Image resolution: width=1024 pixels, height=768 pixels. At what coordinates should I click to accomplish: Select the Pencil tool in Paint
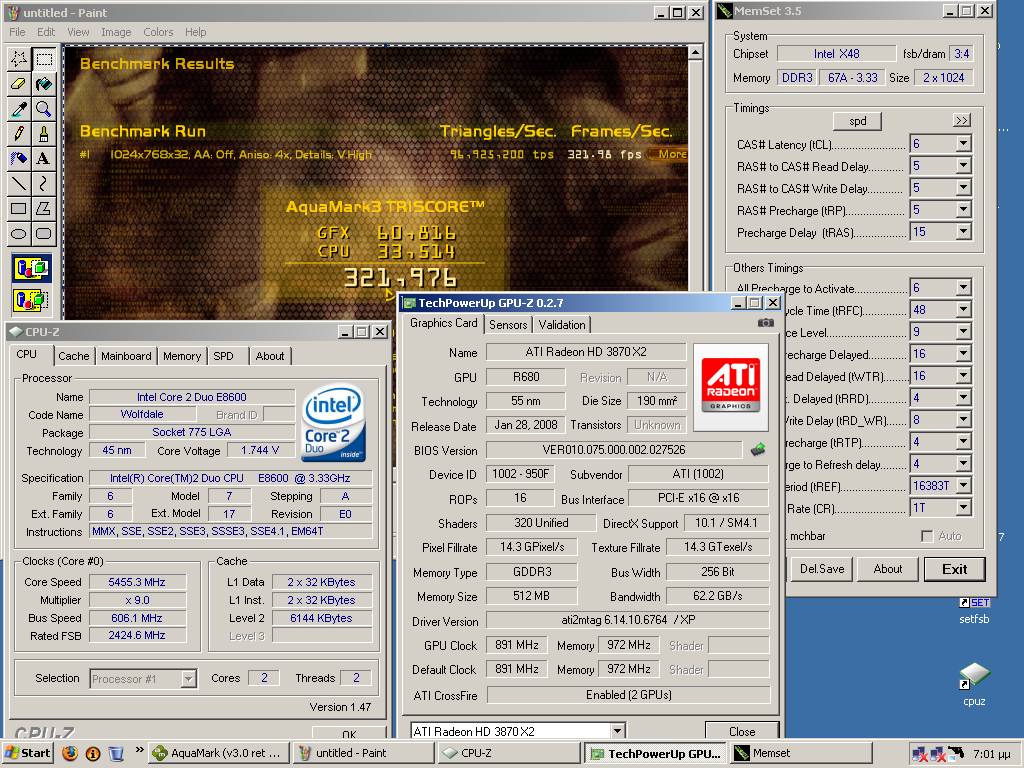pos(19,133)
